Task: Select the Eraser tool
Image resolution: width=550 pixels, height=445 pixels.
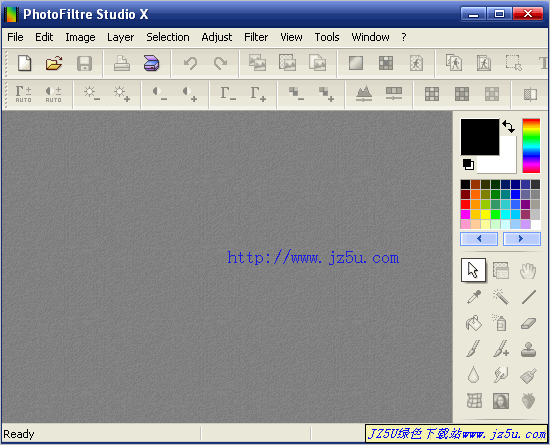Action: [528, 323]
